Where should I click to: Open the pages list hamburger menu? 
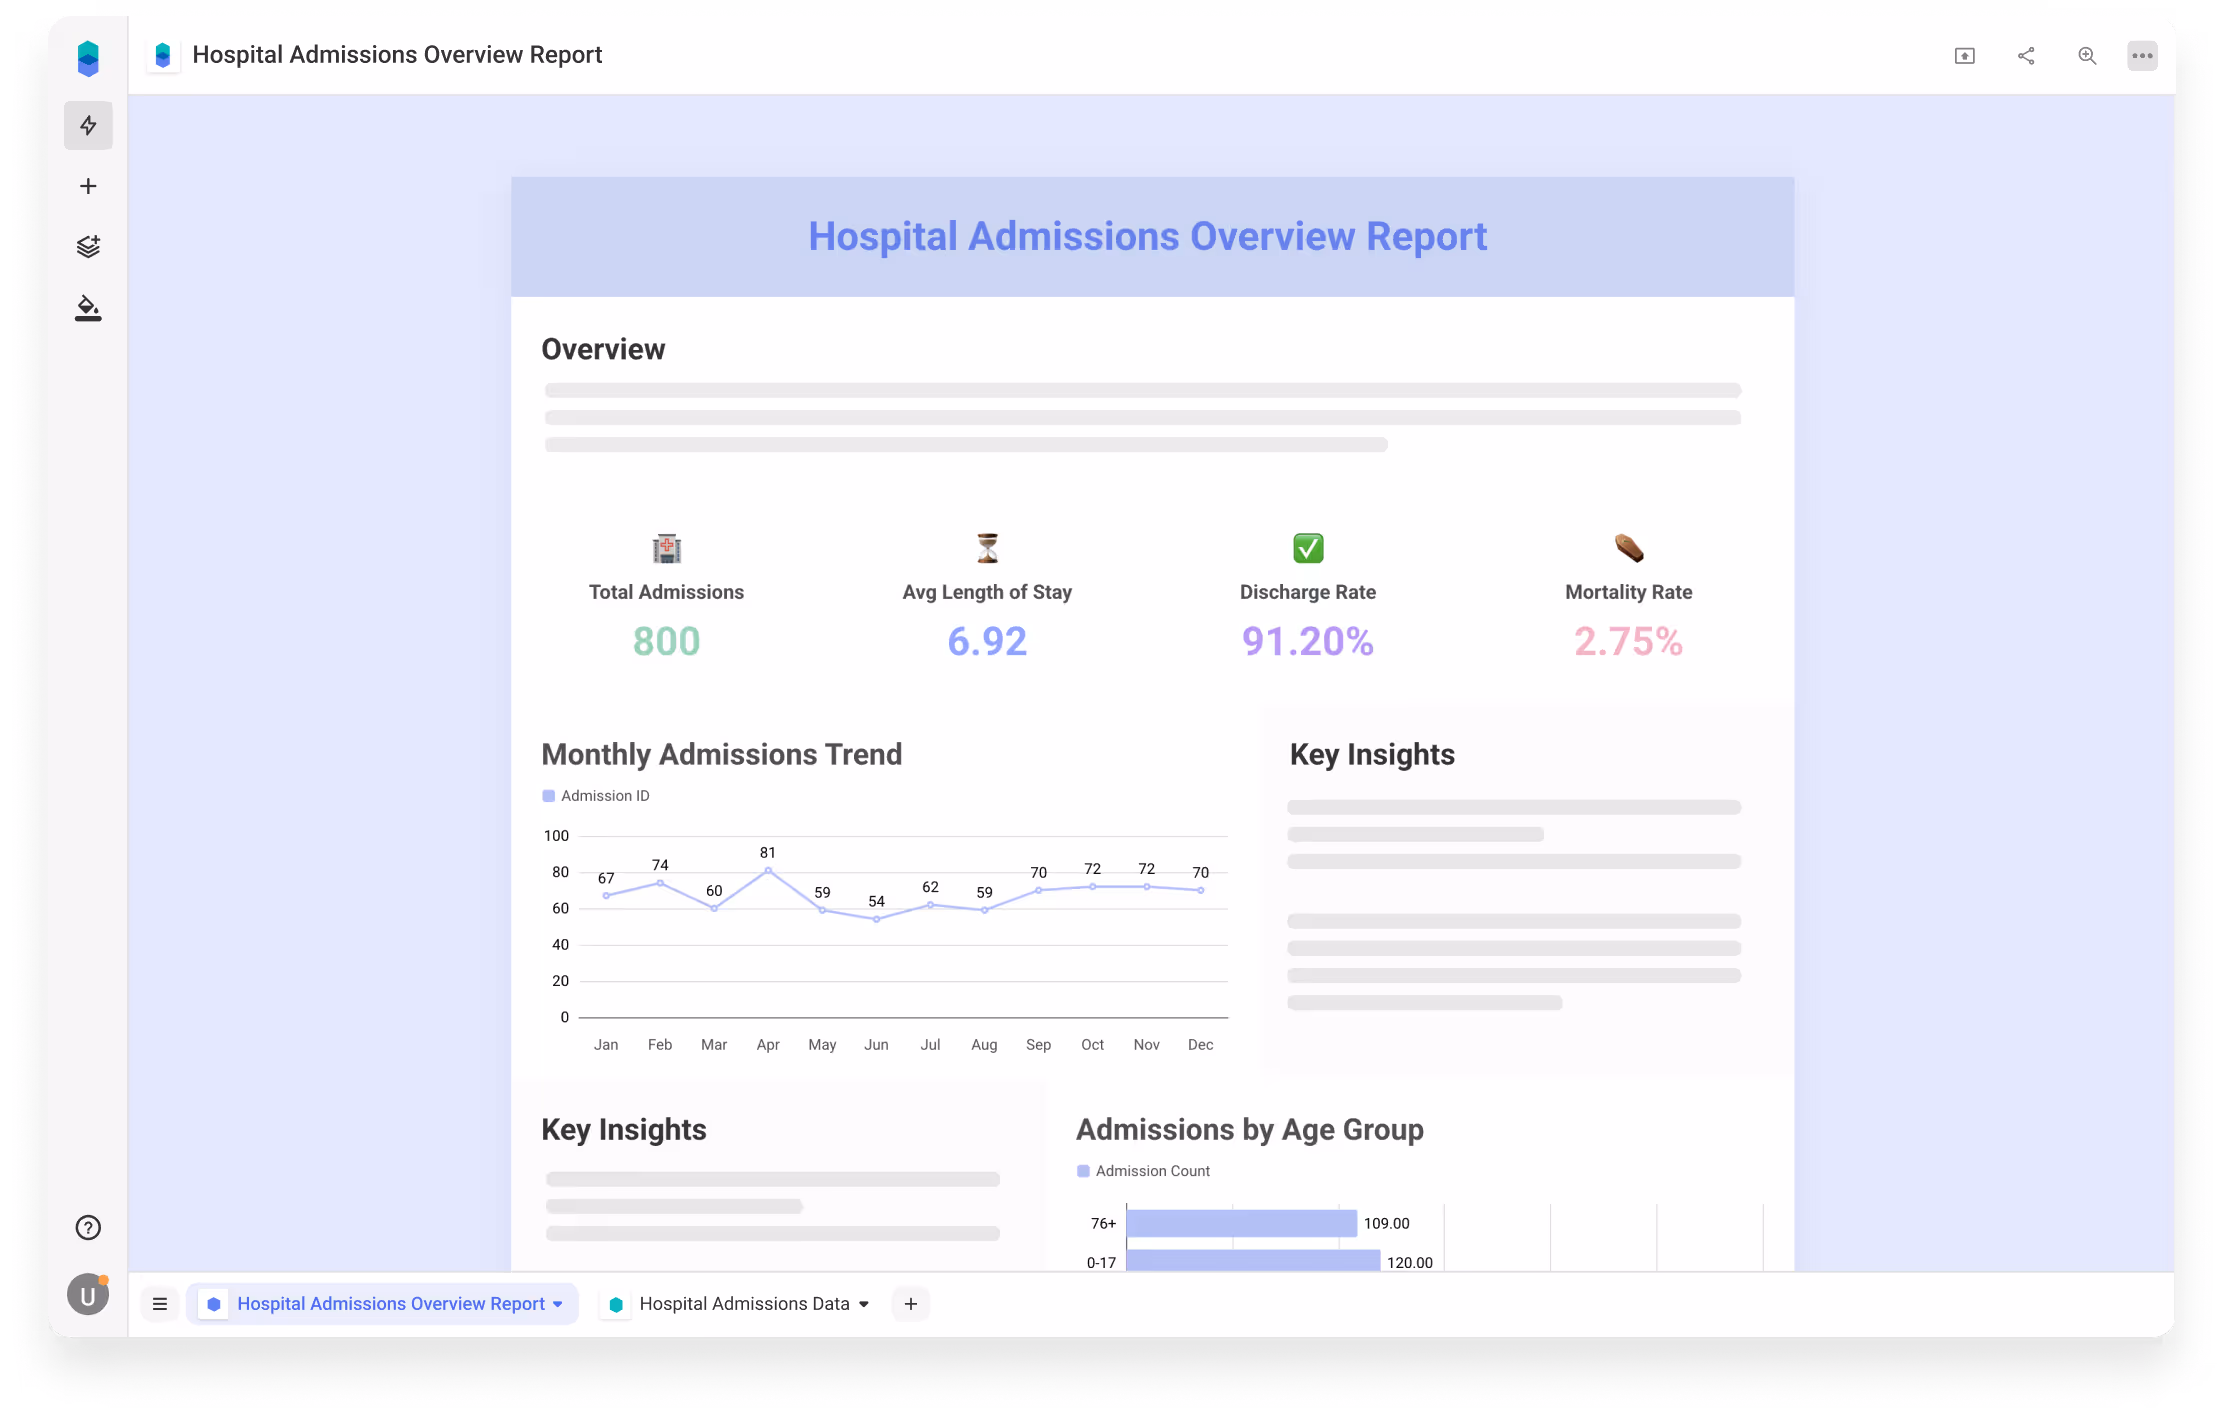click(x=160, y=1304)
